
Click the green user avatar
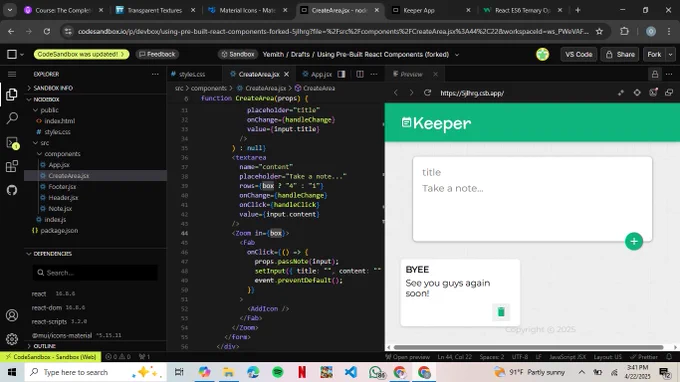542,54
